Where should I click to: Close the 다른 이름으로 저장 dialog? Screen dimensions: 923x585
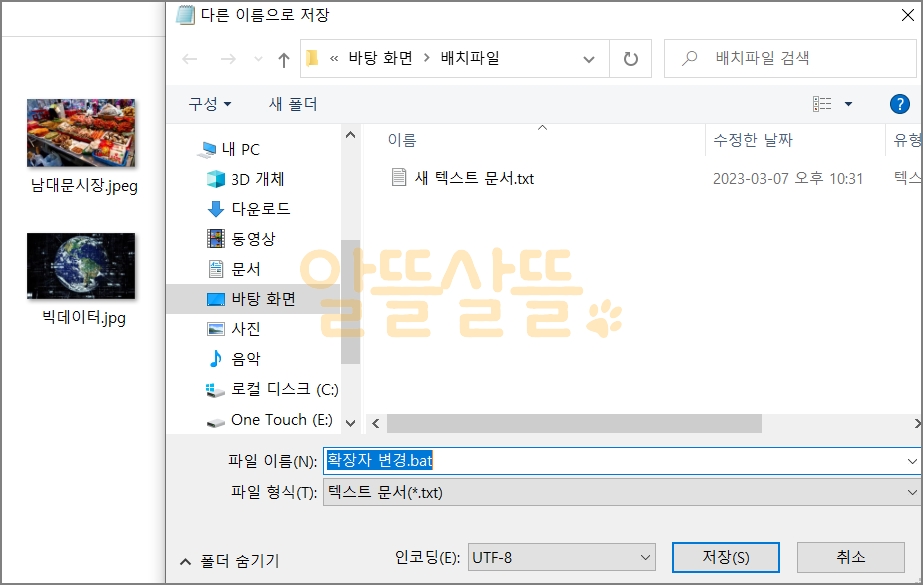tap(908, 15)
